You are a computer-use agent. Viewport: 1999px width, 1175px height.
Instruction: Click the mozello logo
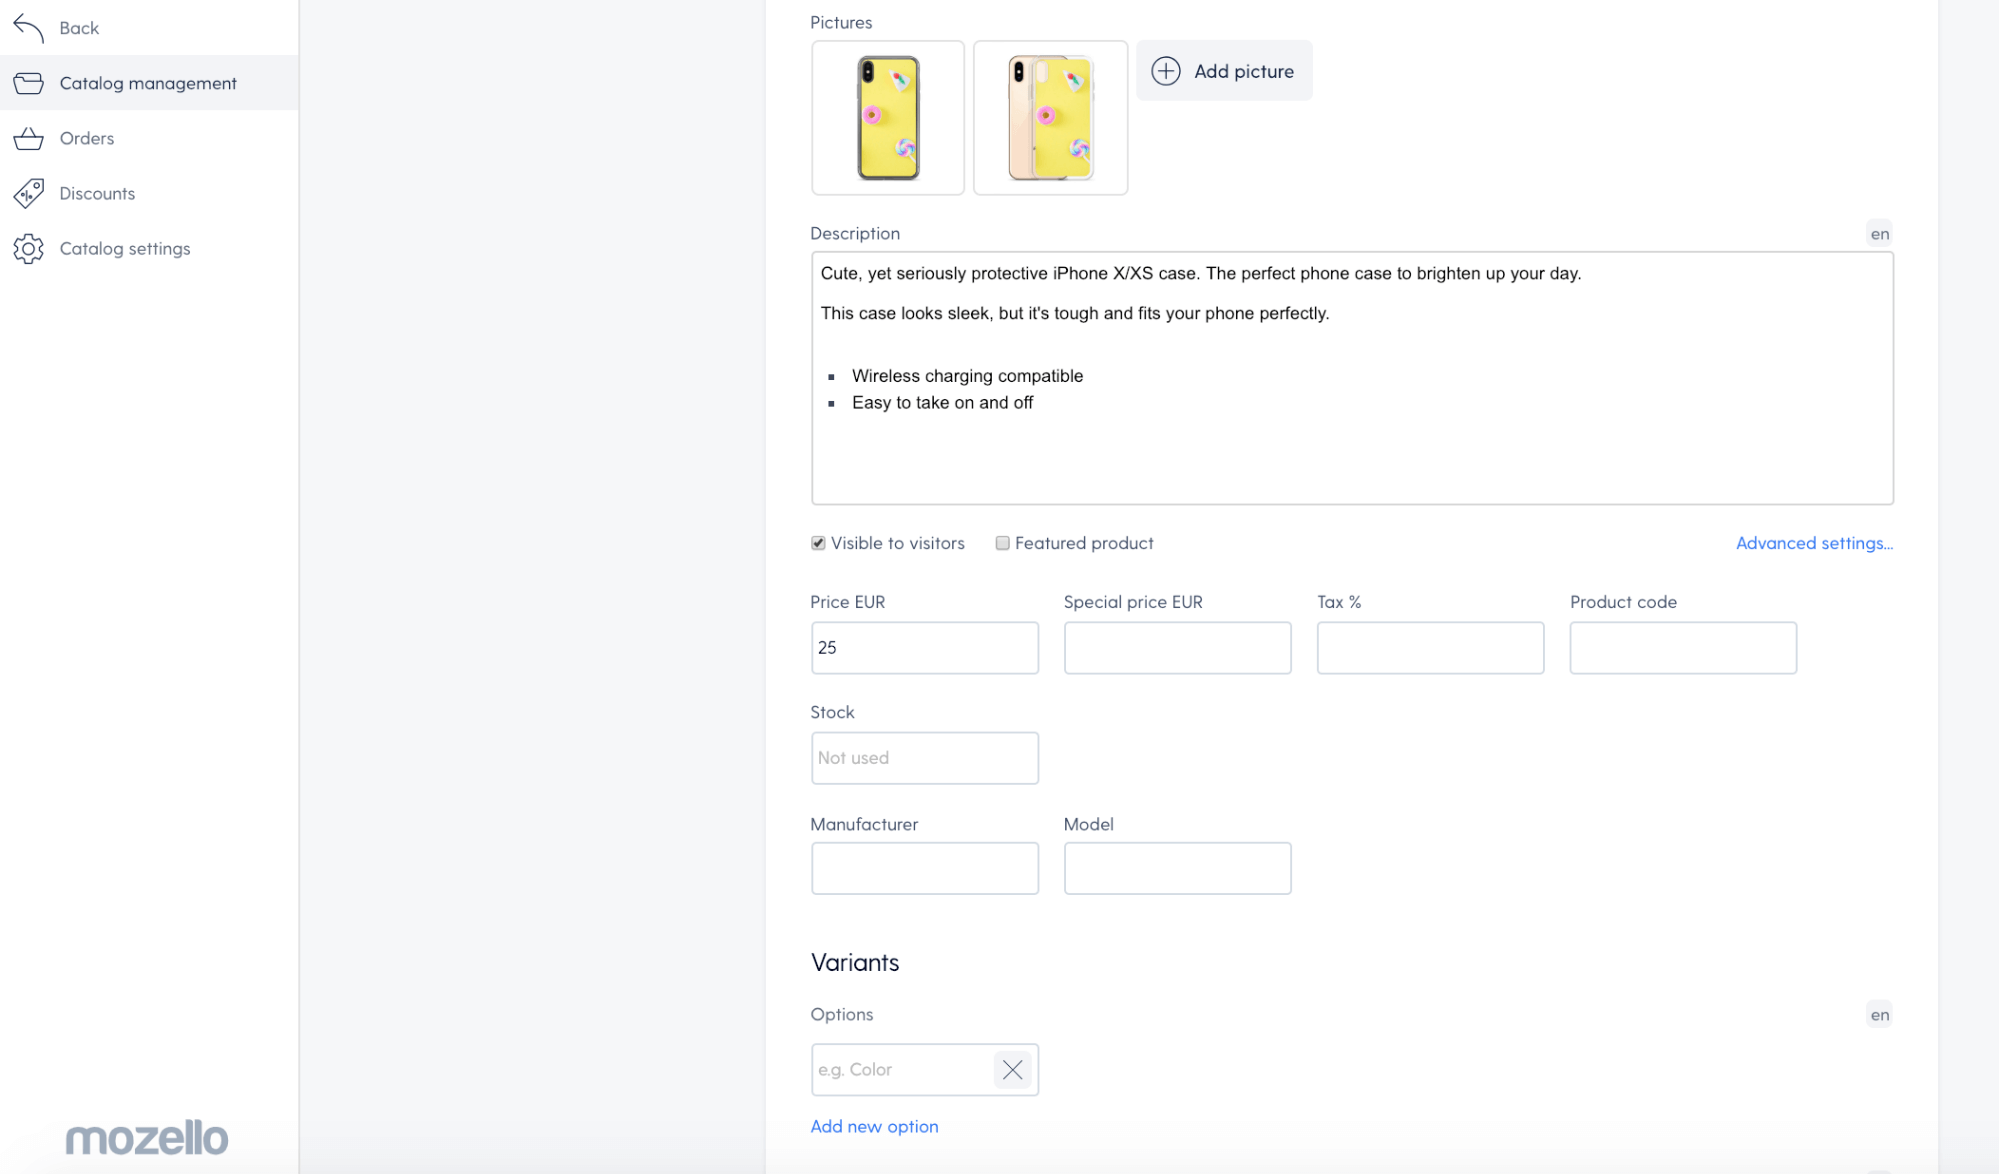pyautogui.click(x=147, y=1137)
